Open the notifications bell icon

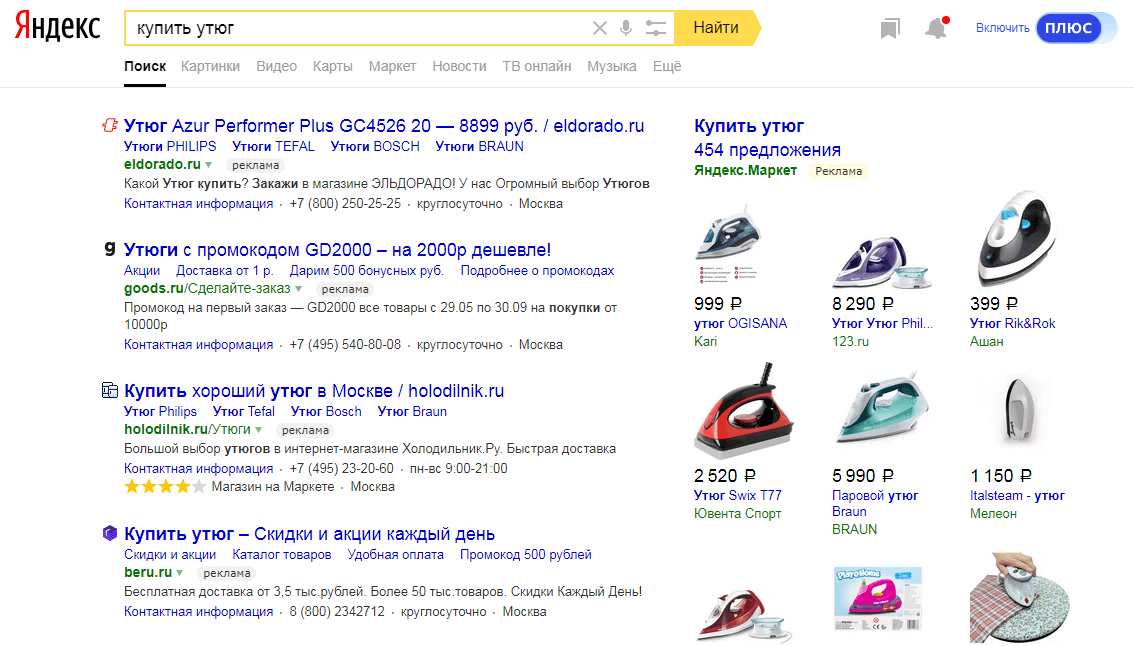(936, 29)
